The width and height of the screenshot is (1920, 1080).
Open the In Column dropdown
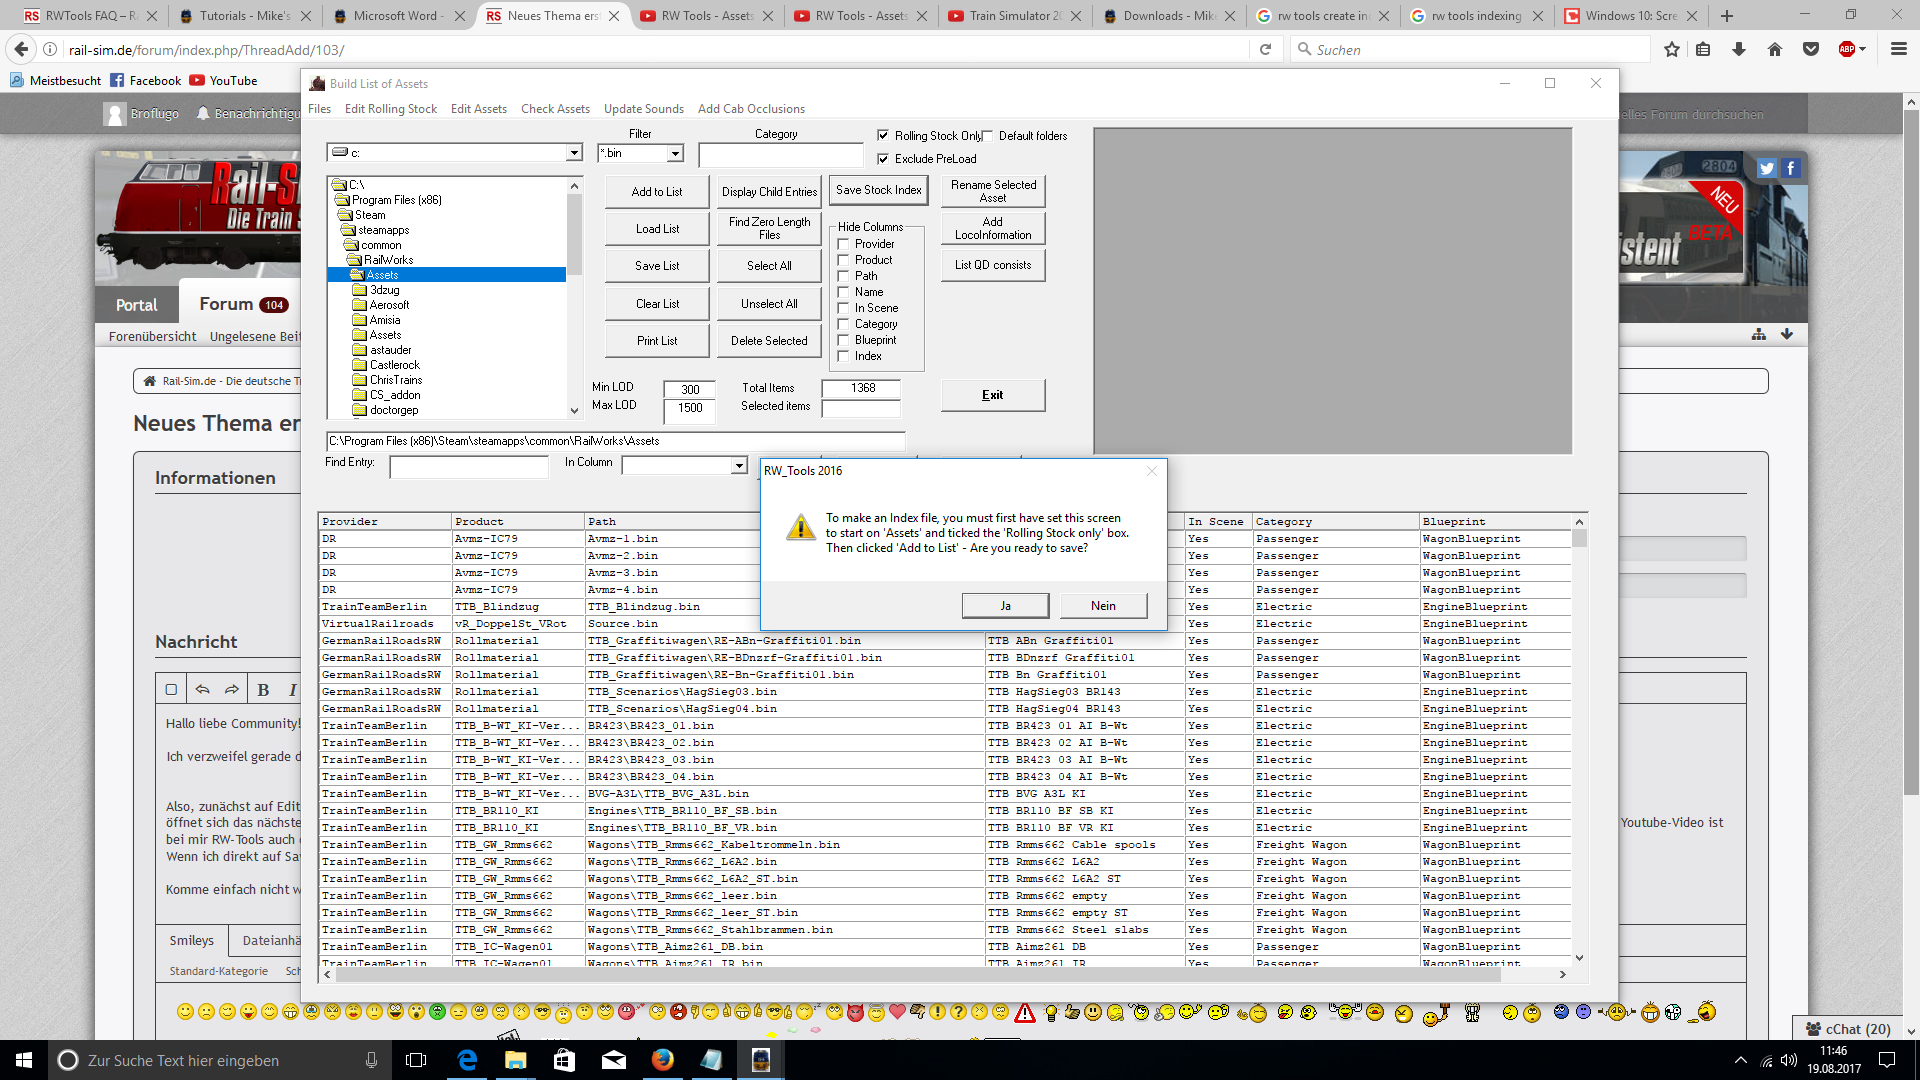[738, 465]
